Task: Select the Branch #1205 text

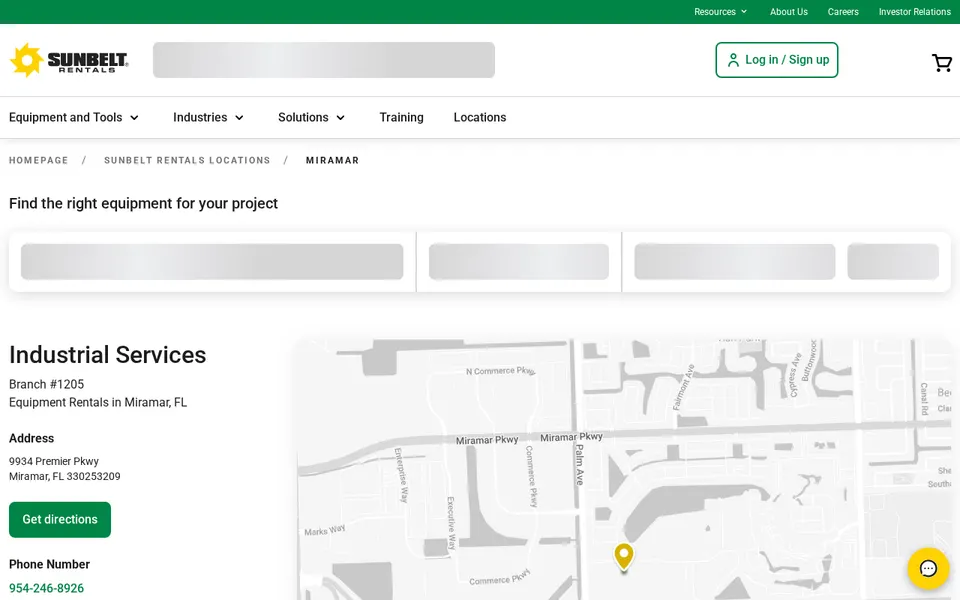Action: click(47, 384)
